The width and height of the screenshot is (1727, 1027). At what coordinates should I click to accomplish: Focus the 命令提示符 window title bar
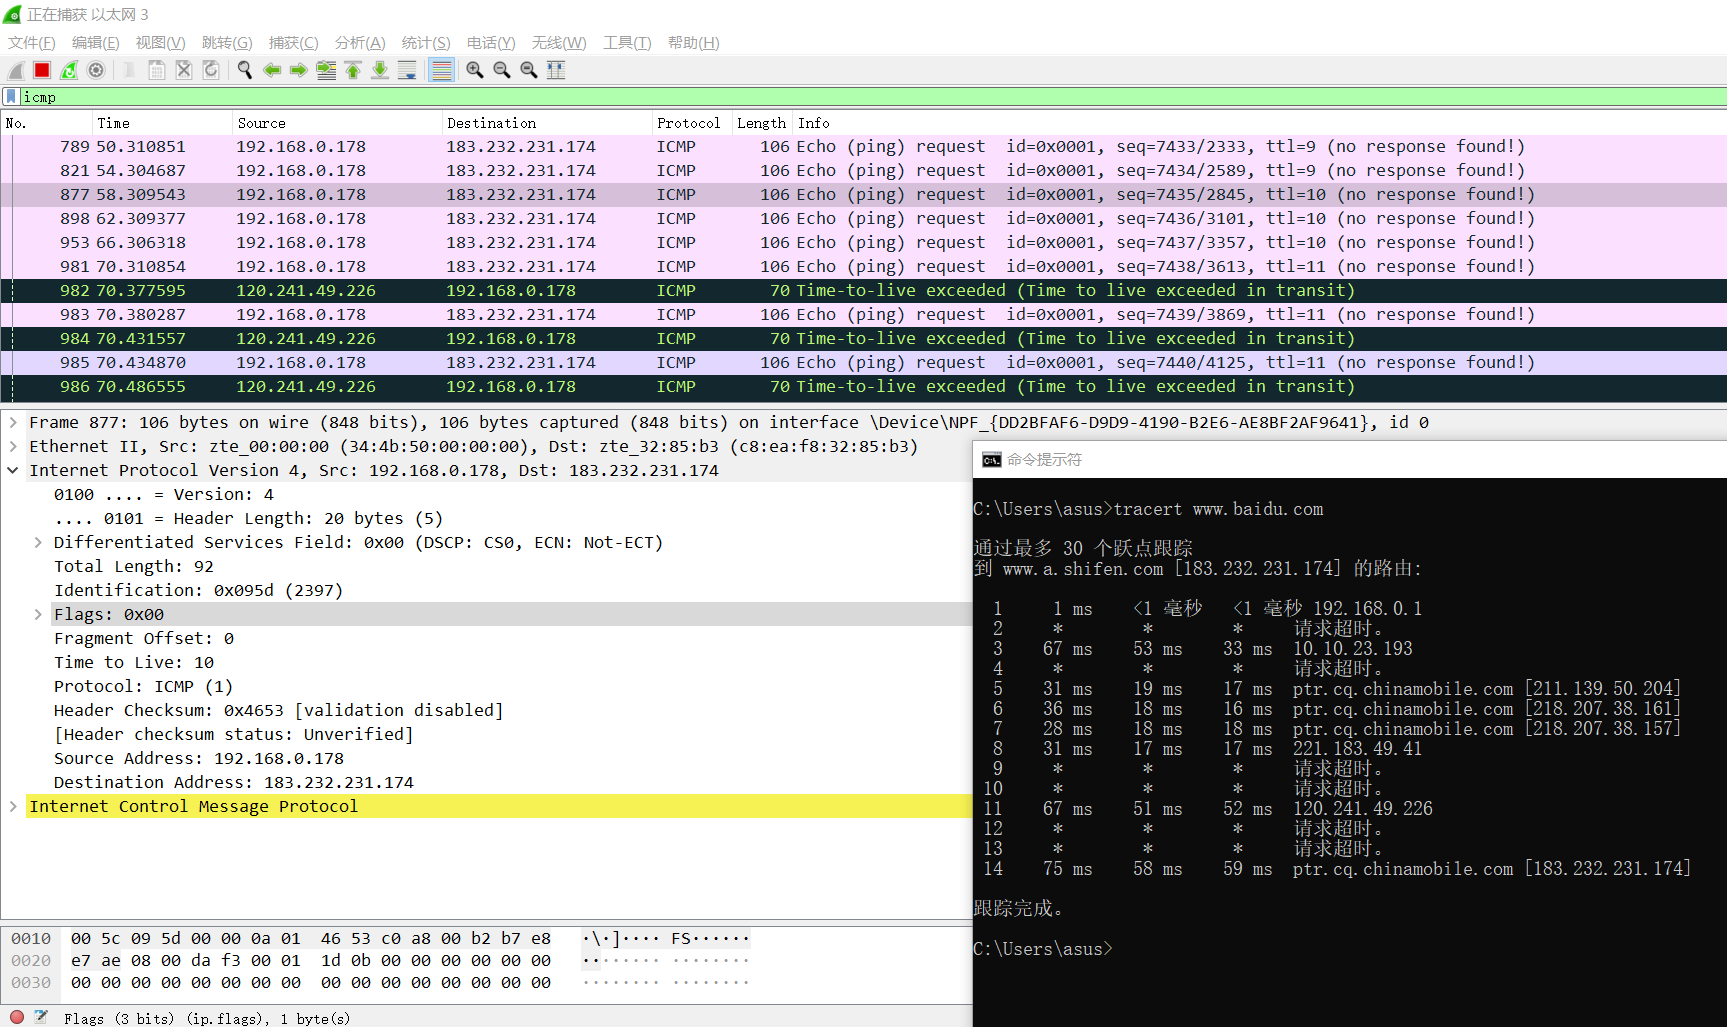click(1350, 460)
